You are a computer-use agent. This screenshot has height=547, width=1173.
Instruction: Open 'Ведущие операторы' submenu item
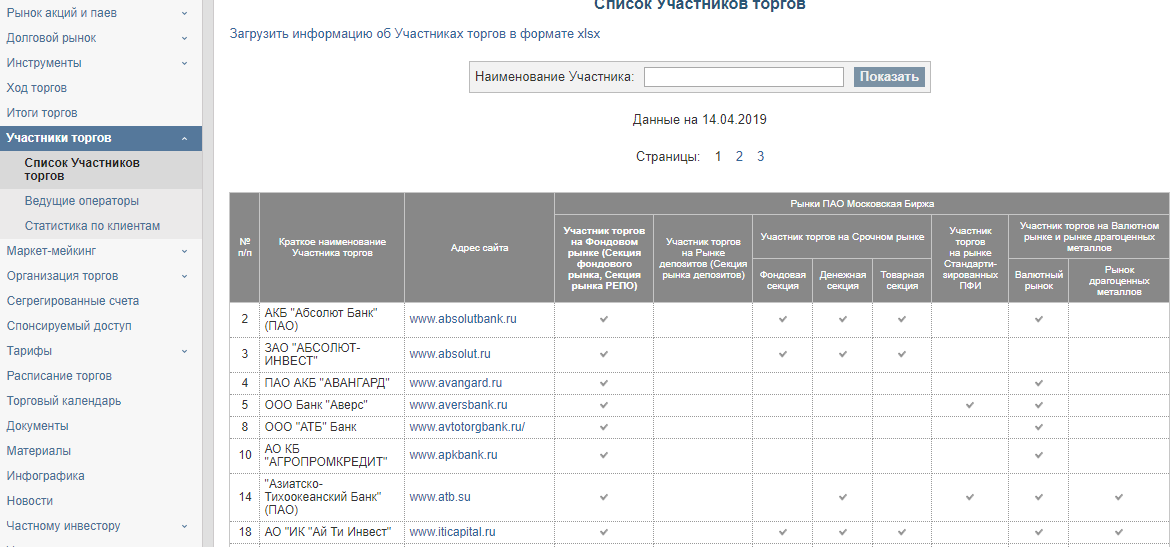click(x=82, y=201)
